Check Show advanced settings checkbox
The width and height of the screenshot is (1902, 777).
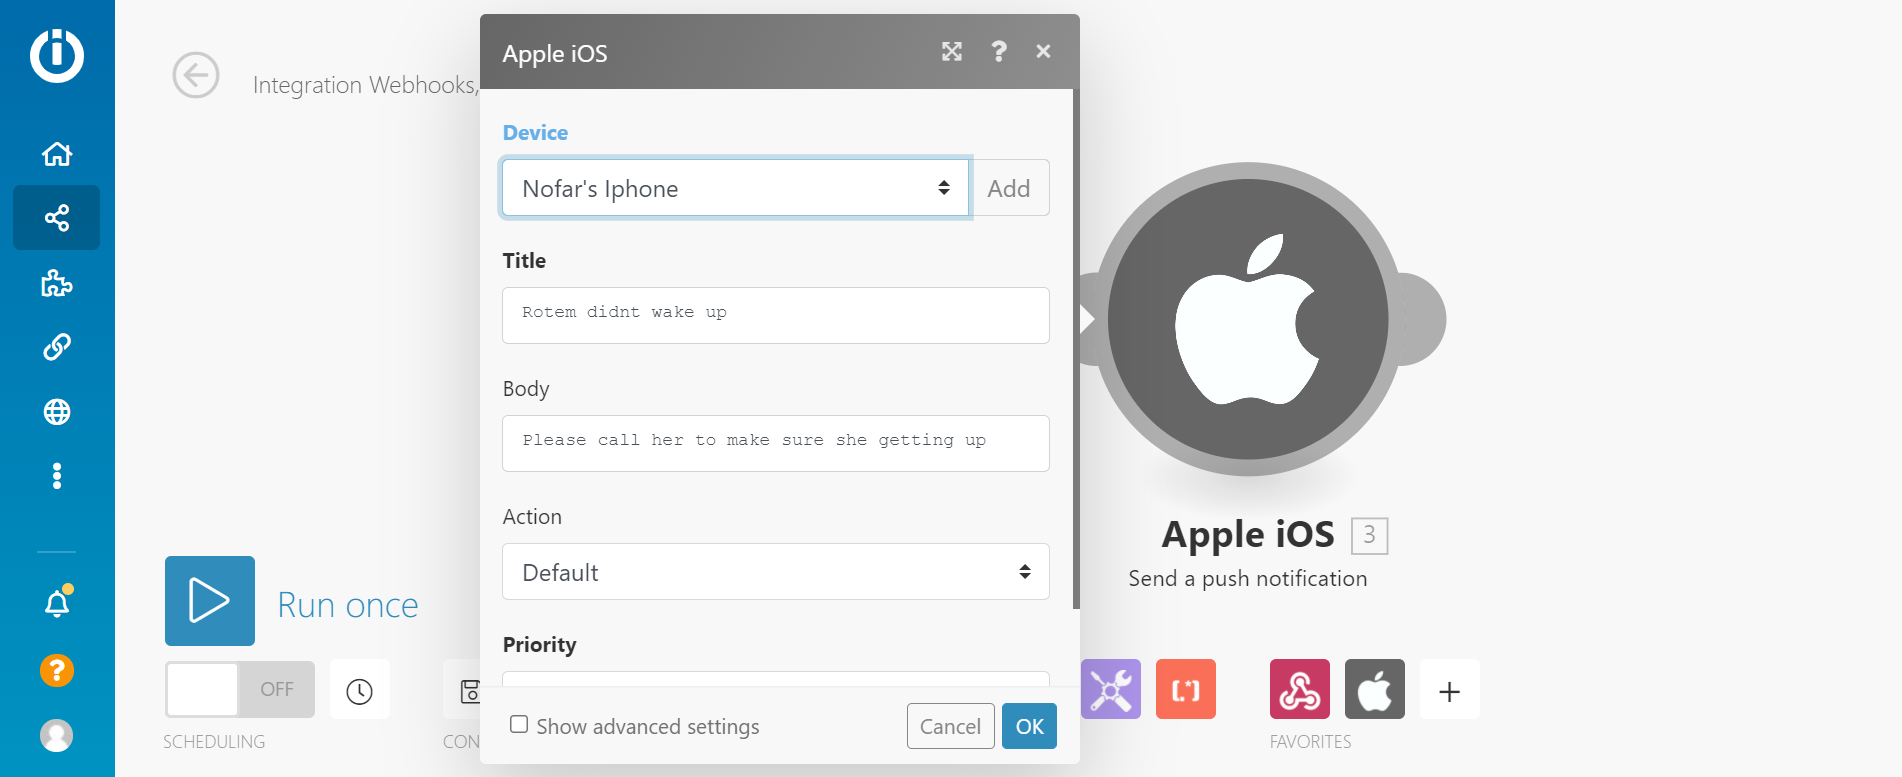point(519,725)
